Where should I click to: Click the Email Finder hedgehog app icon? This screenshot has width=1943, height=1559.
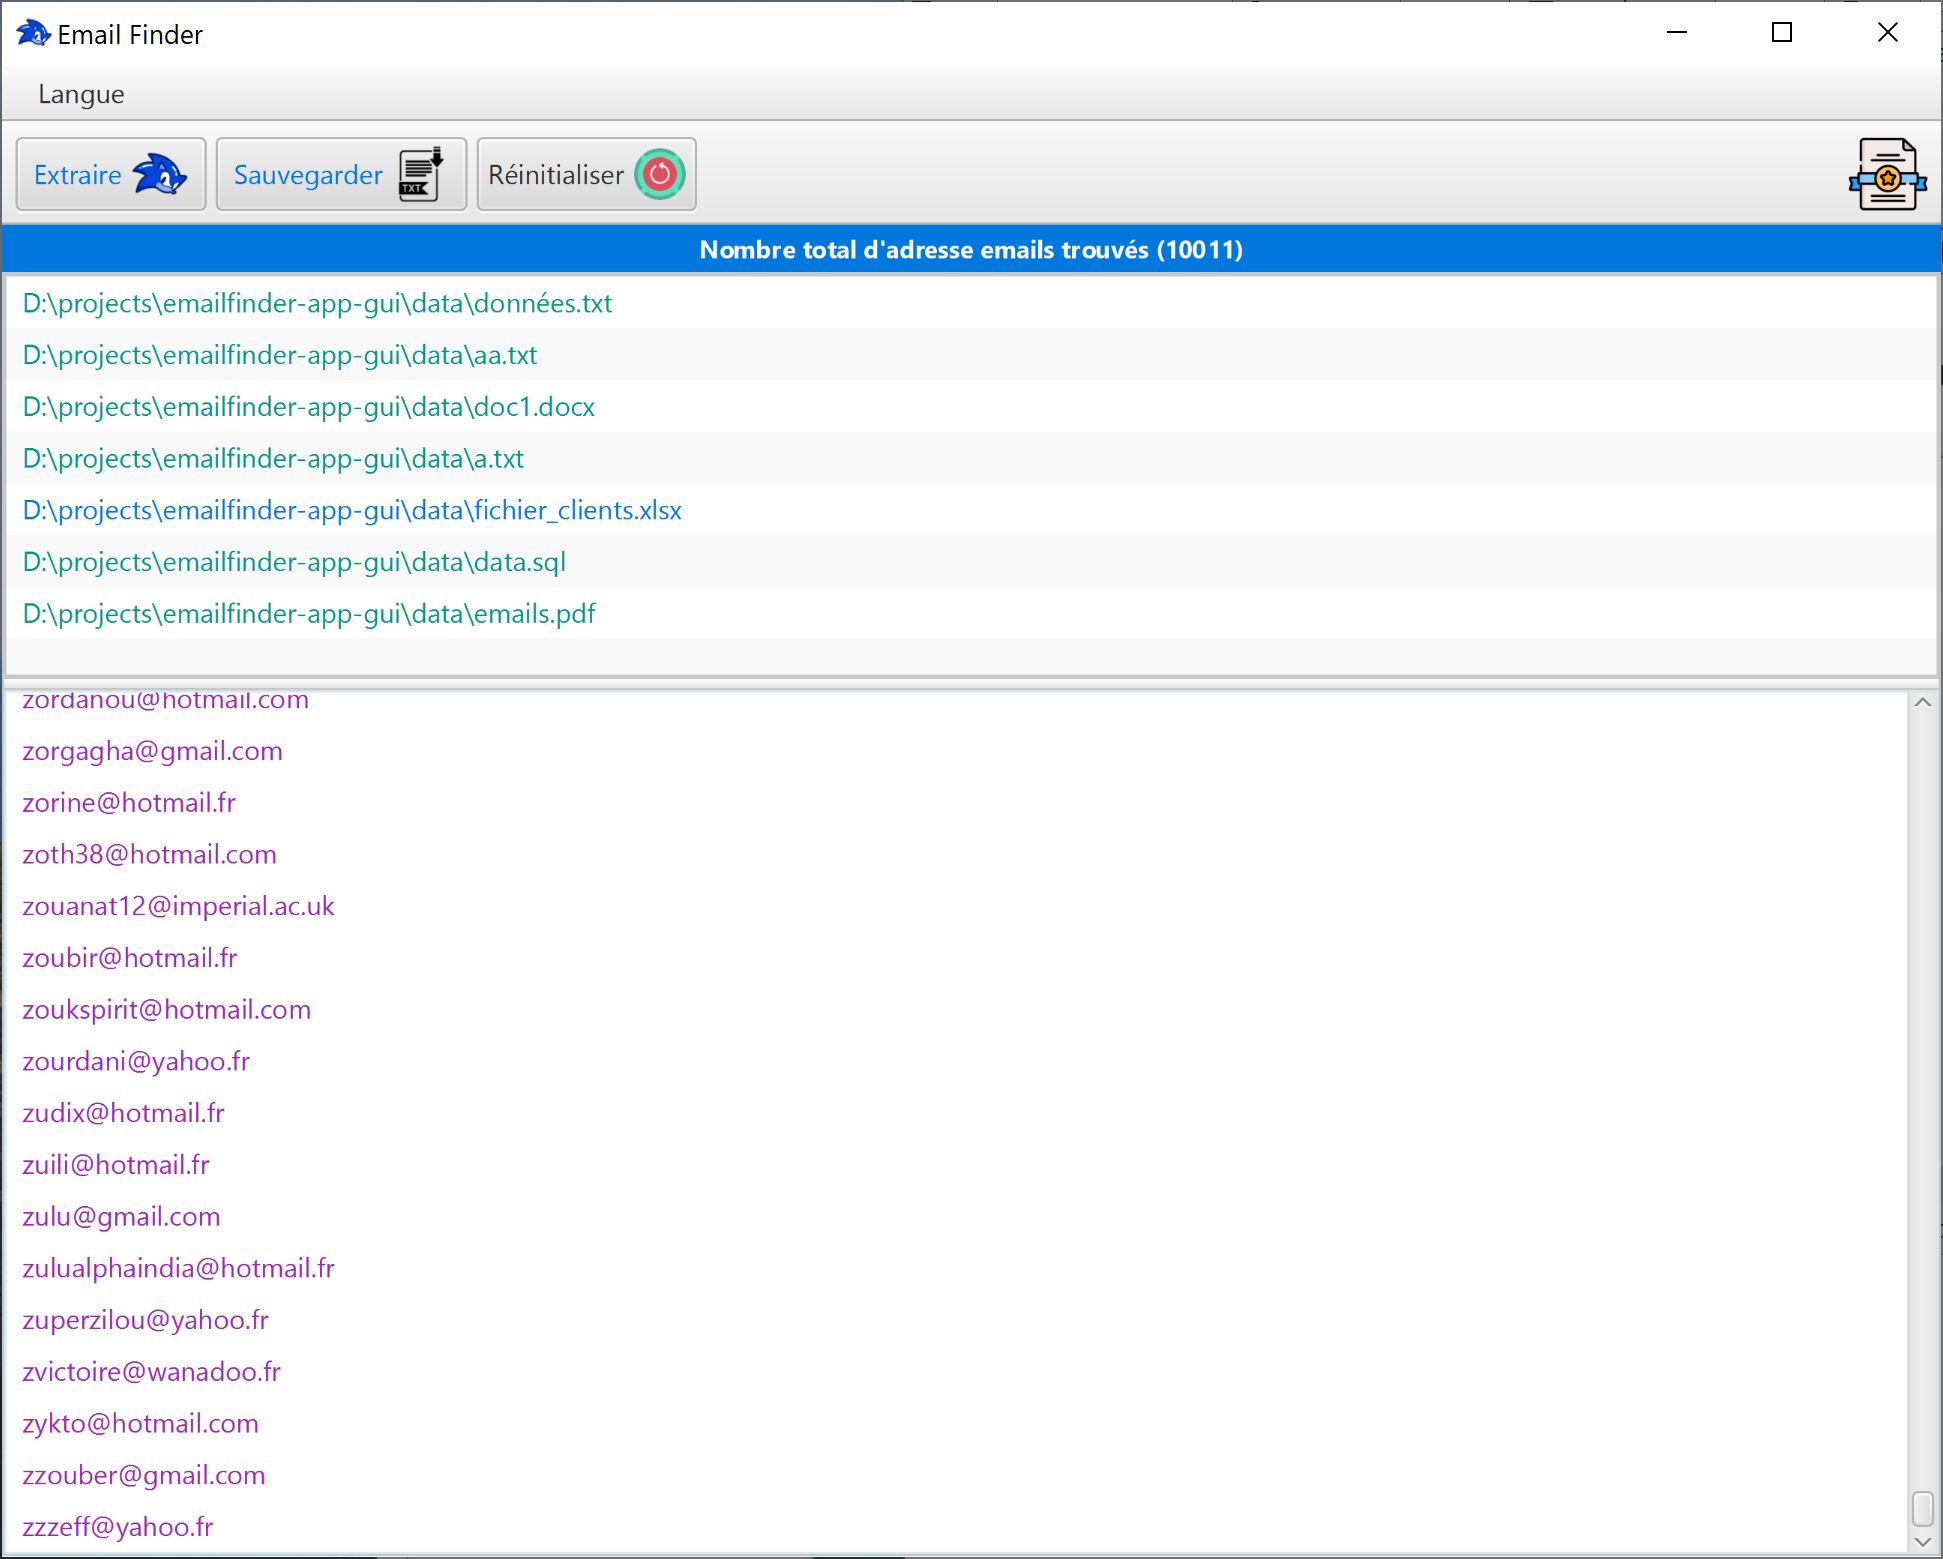pos(33,33)
